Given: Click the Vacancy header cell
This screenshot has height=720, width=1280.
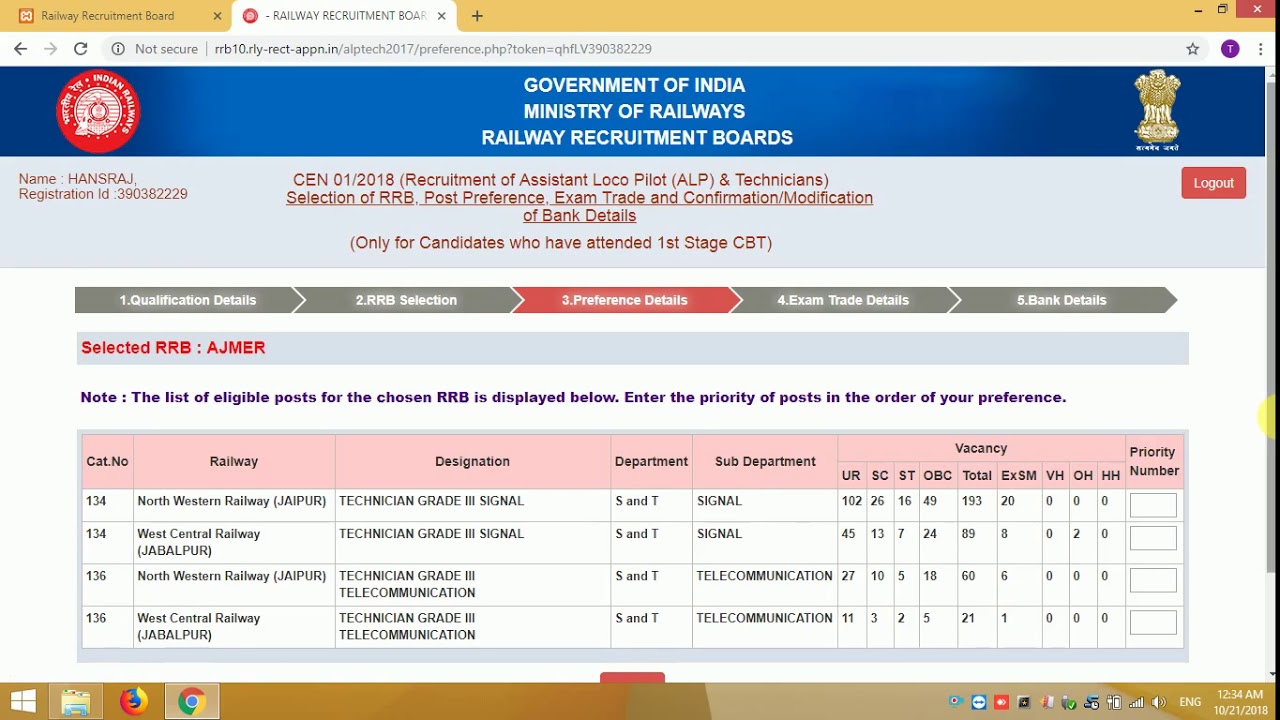Looking at the screenshot, I should tap(981, 448).
